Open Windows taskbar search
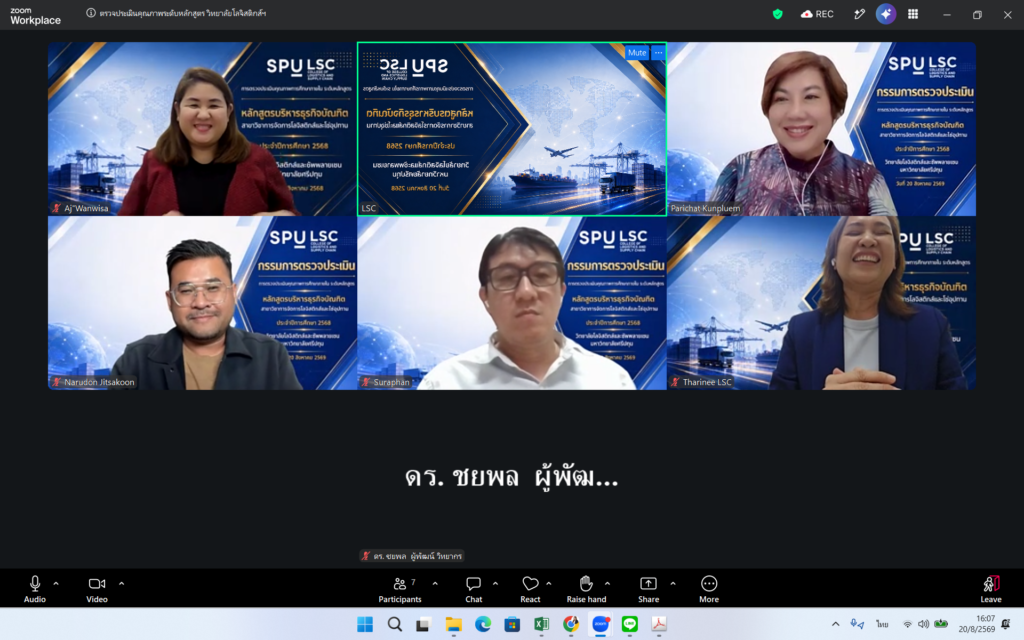Viewport: 1024px width, 640px height. (394, 624)
